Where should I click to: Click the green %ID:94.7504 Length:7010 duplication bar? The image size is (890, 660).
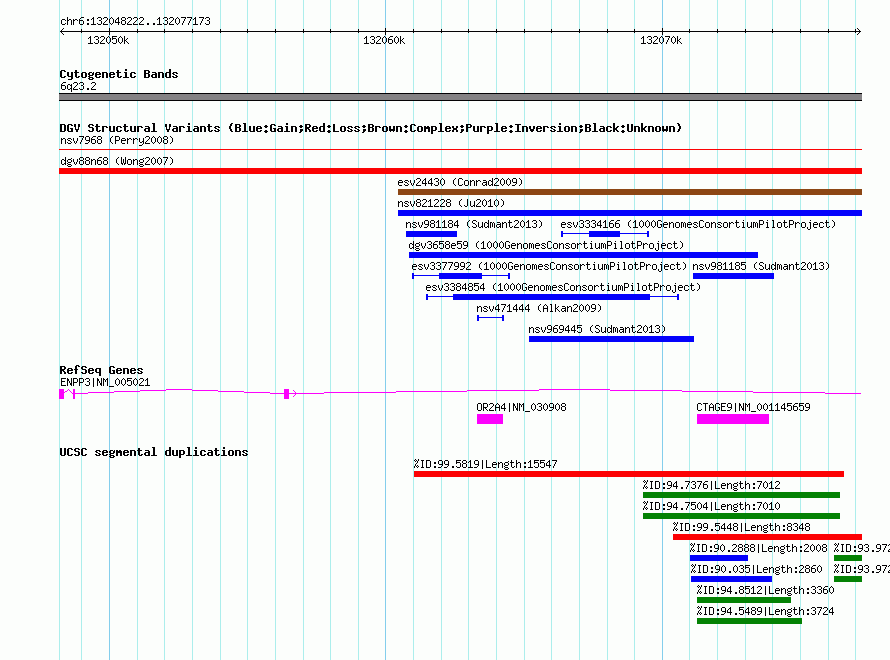[x=741, y=516]
